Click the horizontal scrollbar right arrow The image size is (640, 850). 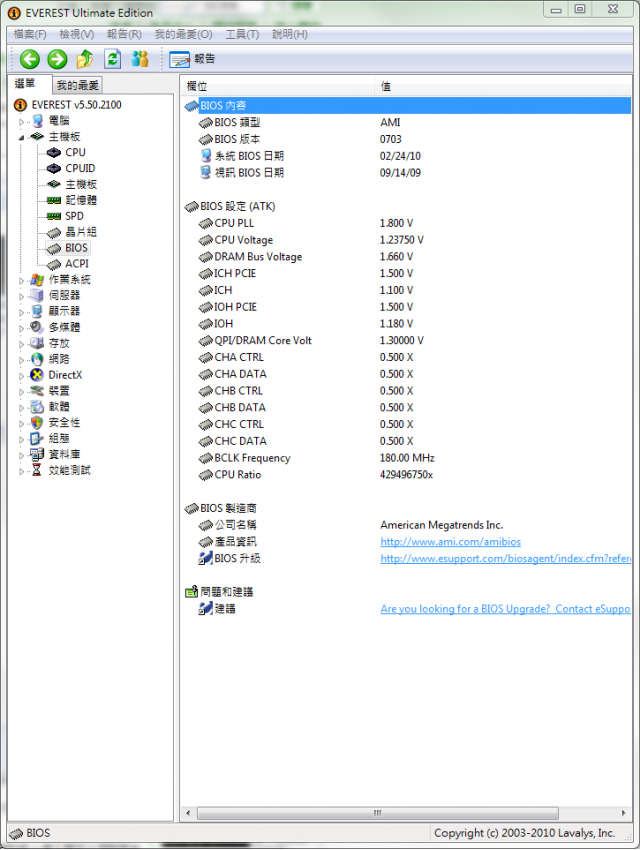click(x=623, y=813)
